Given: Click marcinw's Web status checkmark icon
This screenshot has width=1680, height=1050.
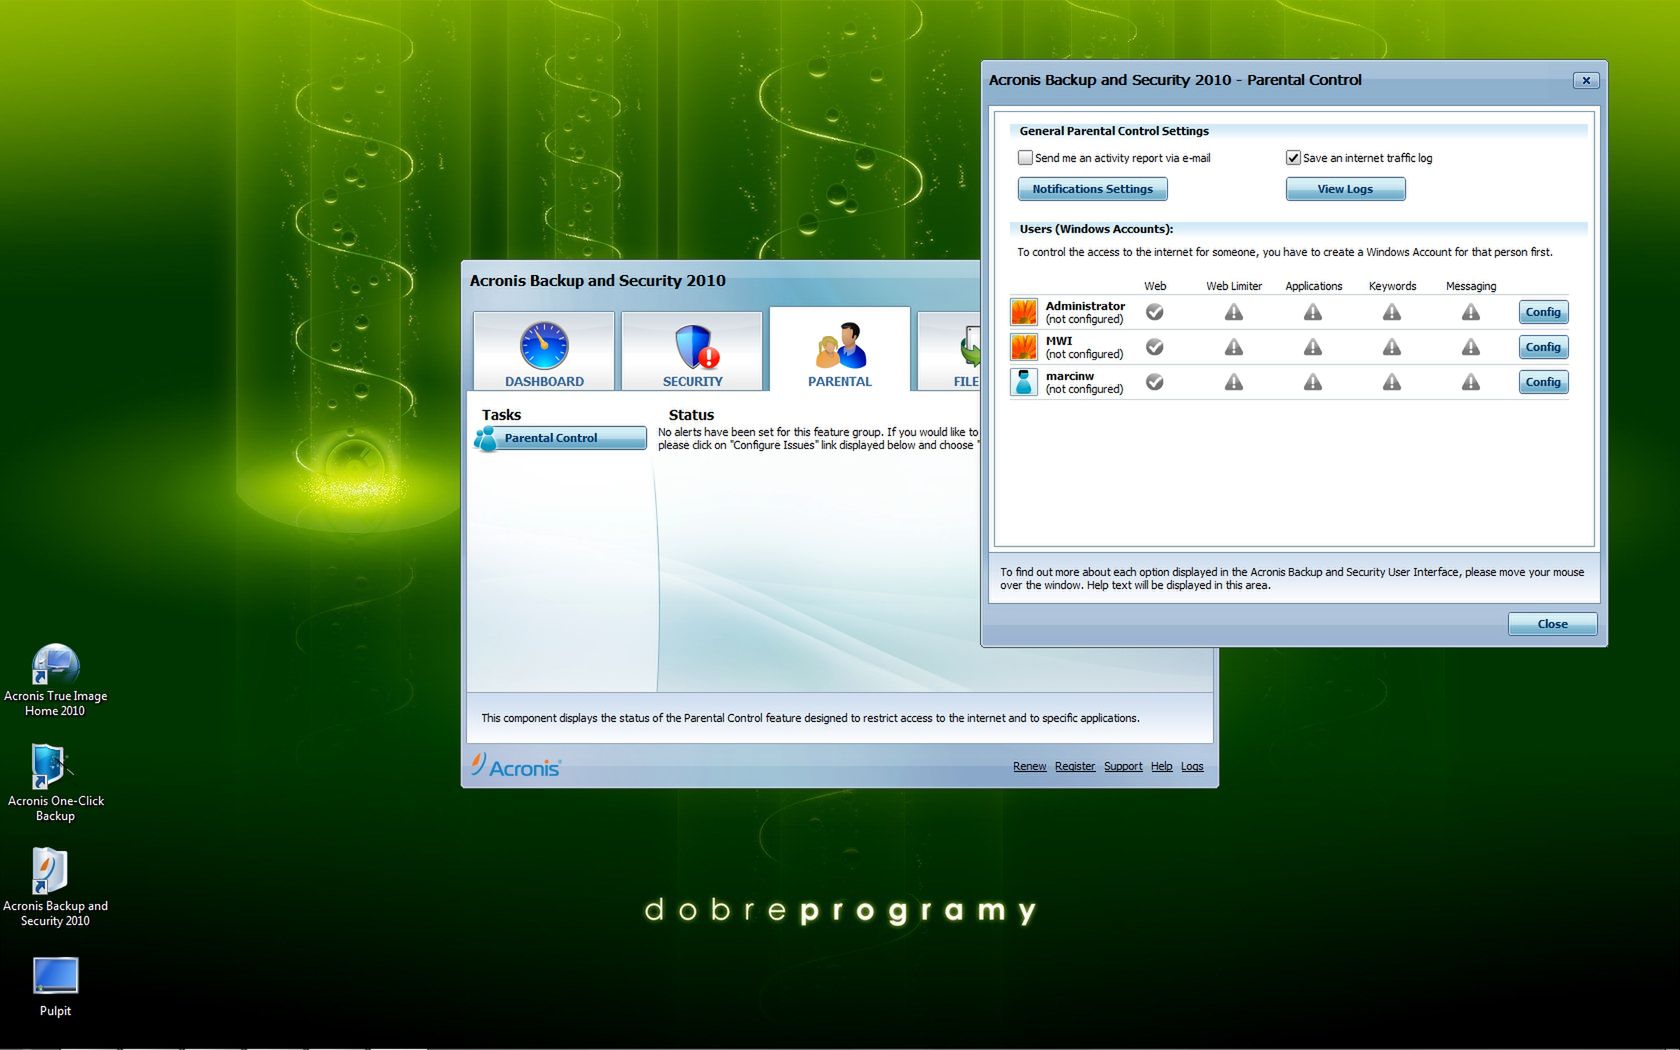Looking at the screenshot, I should coord(1155,382).
